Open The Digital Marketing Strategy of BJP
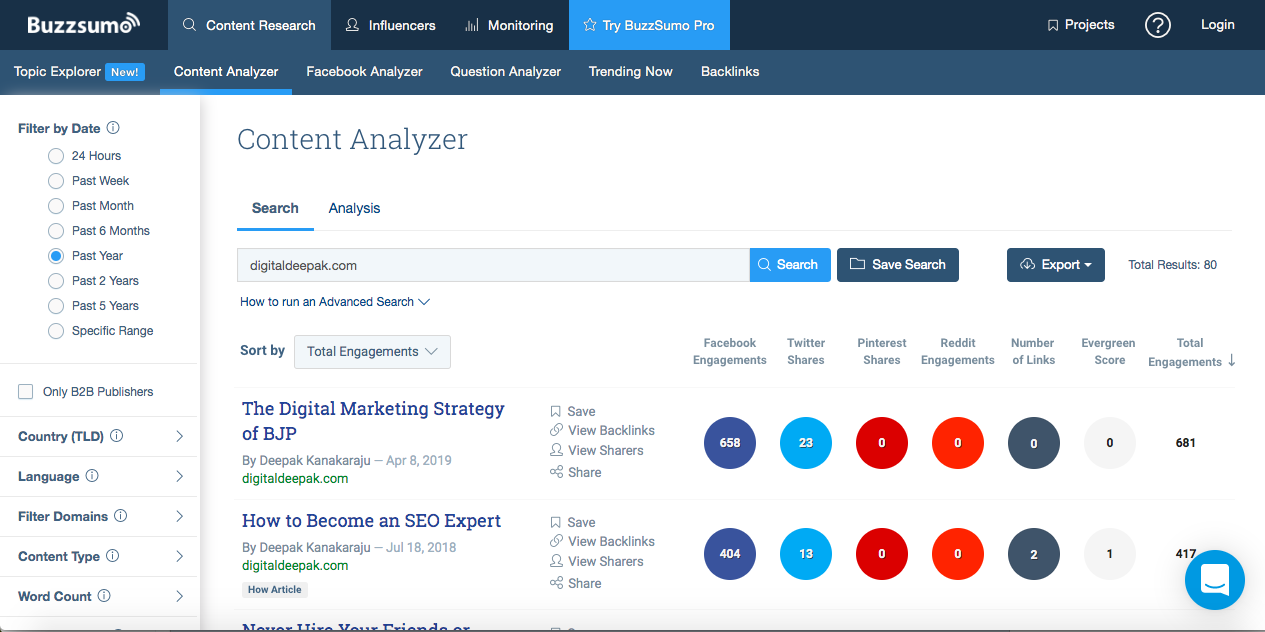Image resolution: width=1265 pixels, height=632 pixels. tap(373, 421)
